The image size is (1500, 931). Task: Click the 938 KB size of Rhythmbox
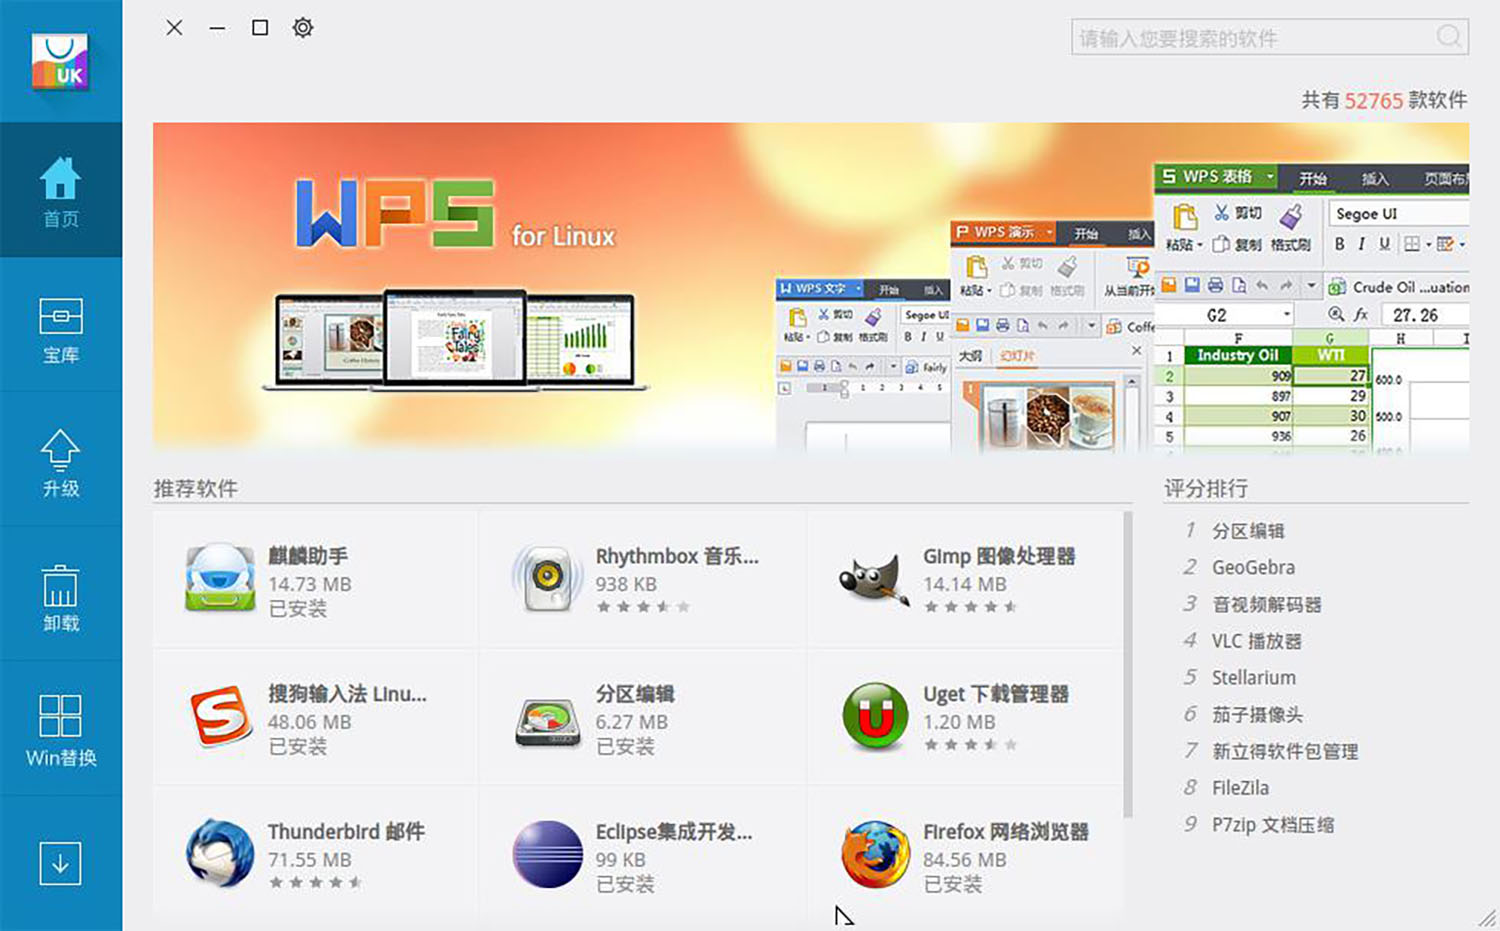(x=626, y=584)
